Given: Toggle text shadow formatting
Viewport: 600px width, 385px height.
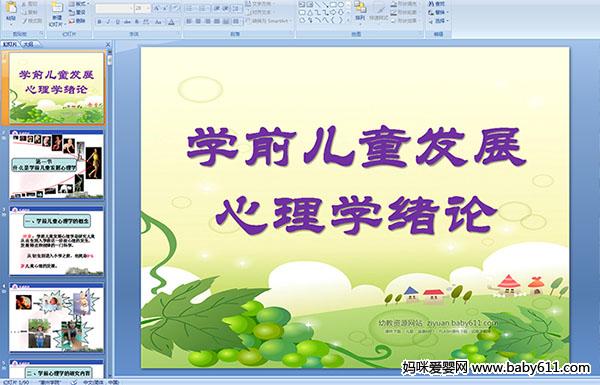Looking at the screenshot, I should [x=137, y=22].
